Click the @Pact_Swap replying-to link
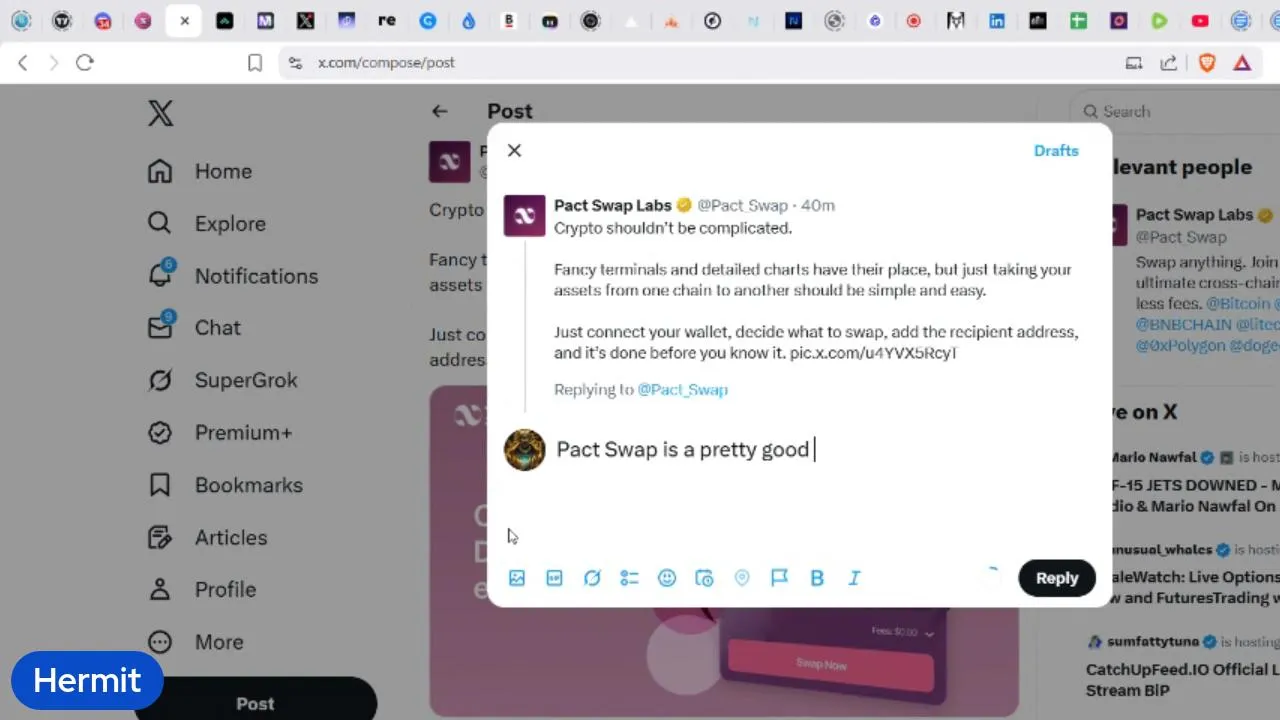 pyautogui.click(x=682, y=389)
